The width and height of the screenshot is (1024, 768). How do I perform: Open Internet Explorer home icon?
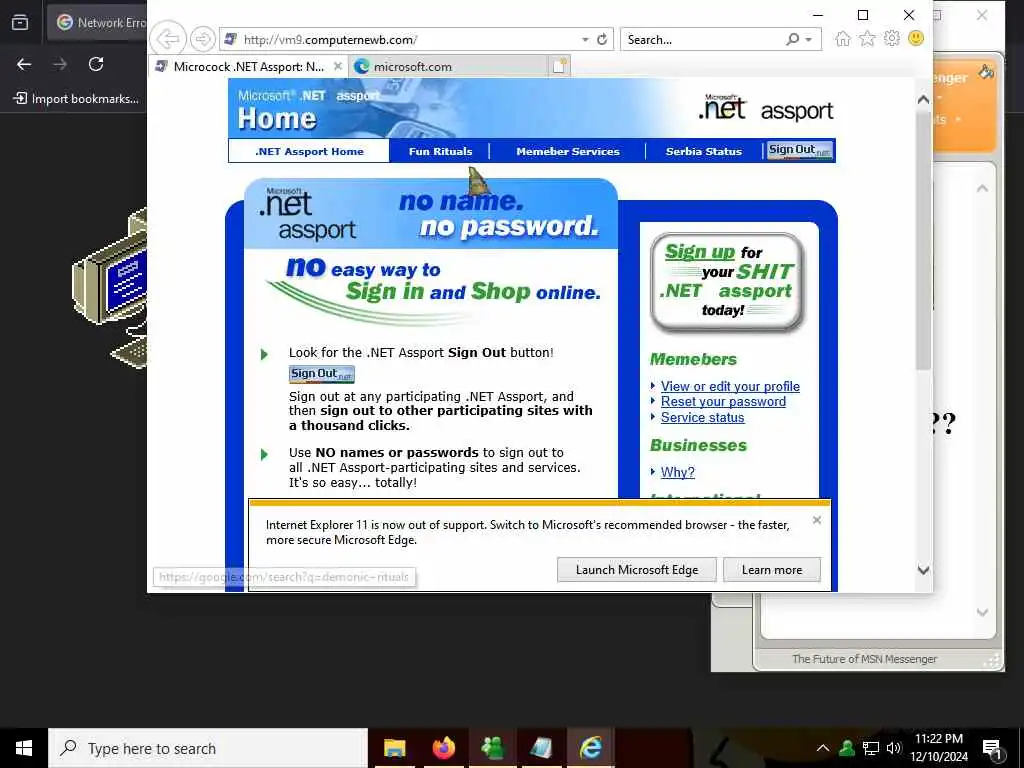click(843, 39)
